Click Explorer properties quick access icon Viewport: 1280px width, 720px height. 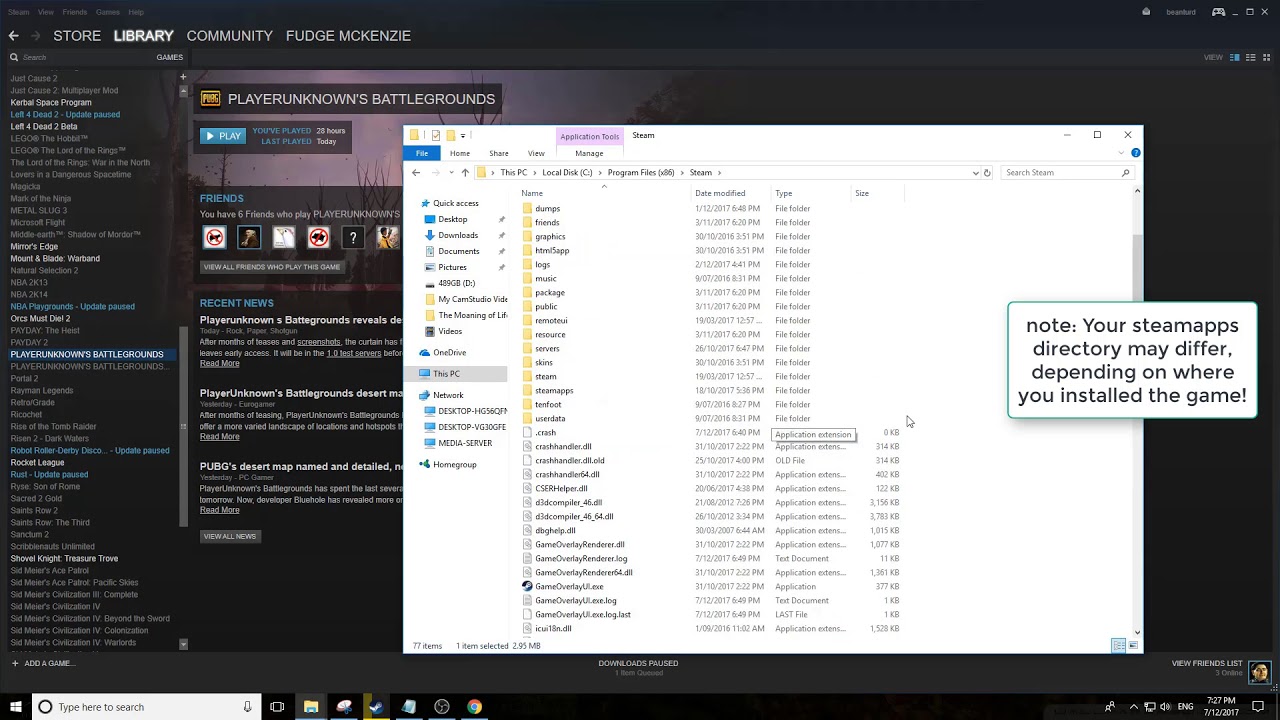pyautogui.click(x=435, y=135)
